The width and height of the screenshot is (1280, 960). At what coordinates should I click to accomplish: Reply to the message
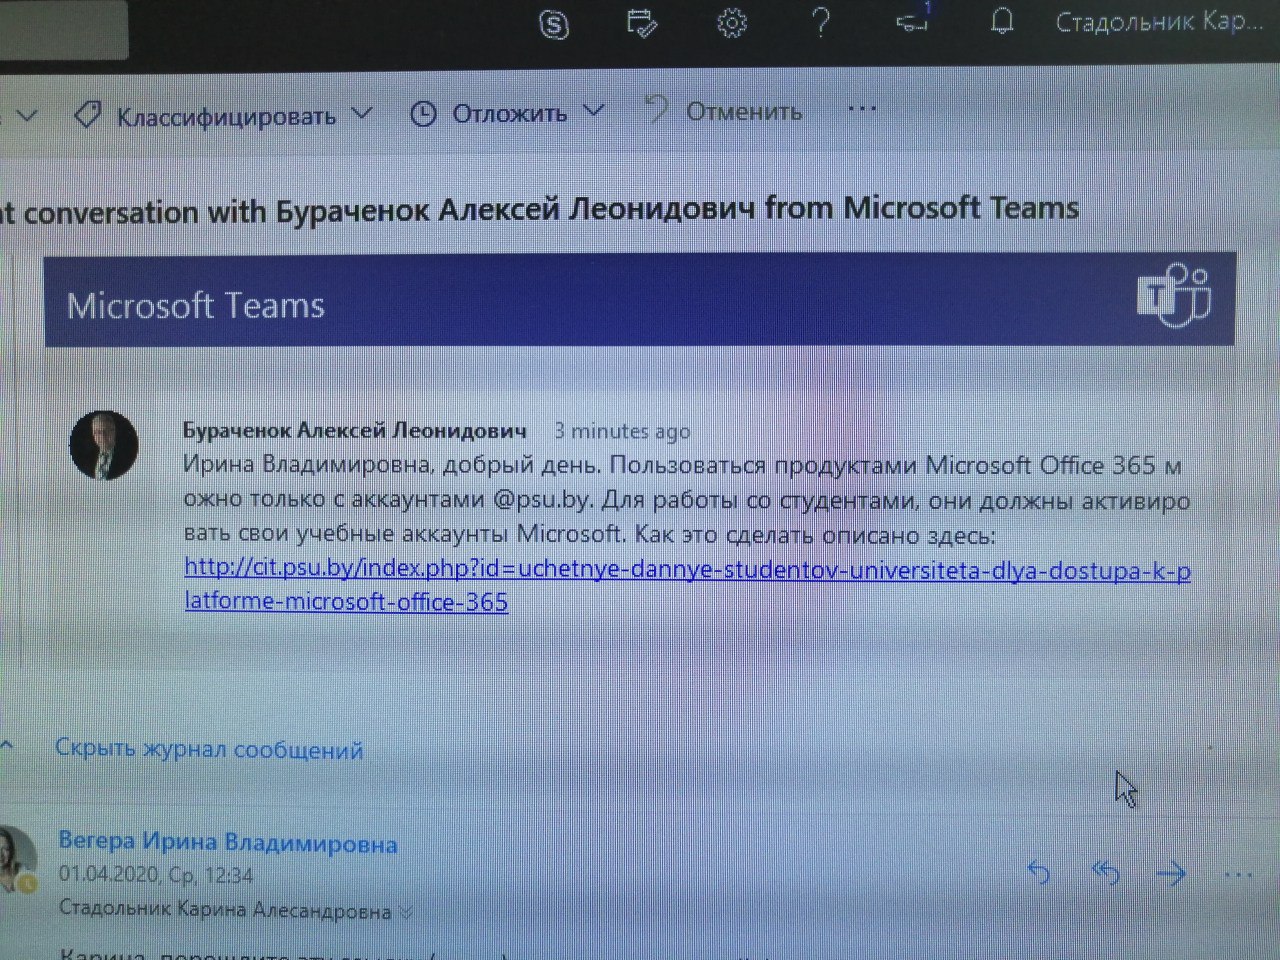[x=1039, y=873]
